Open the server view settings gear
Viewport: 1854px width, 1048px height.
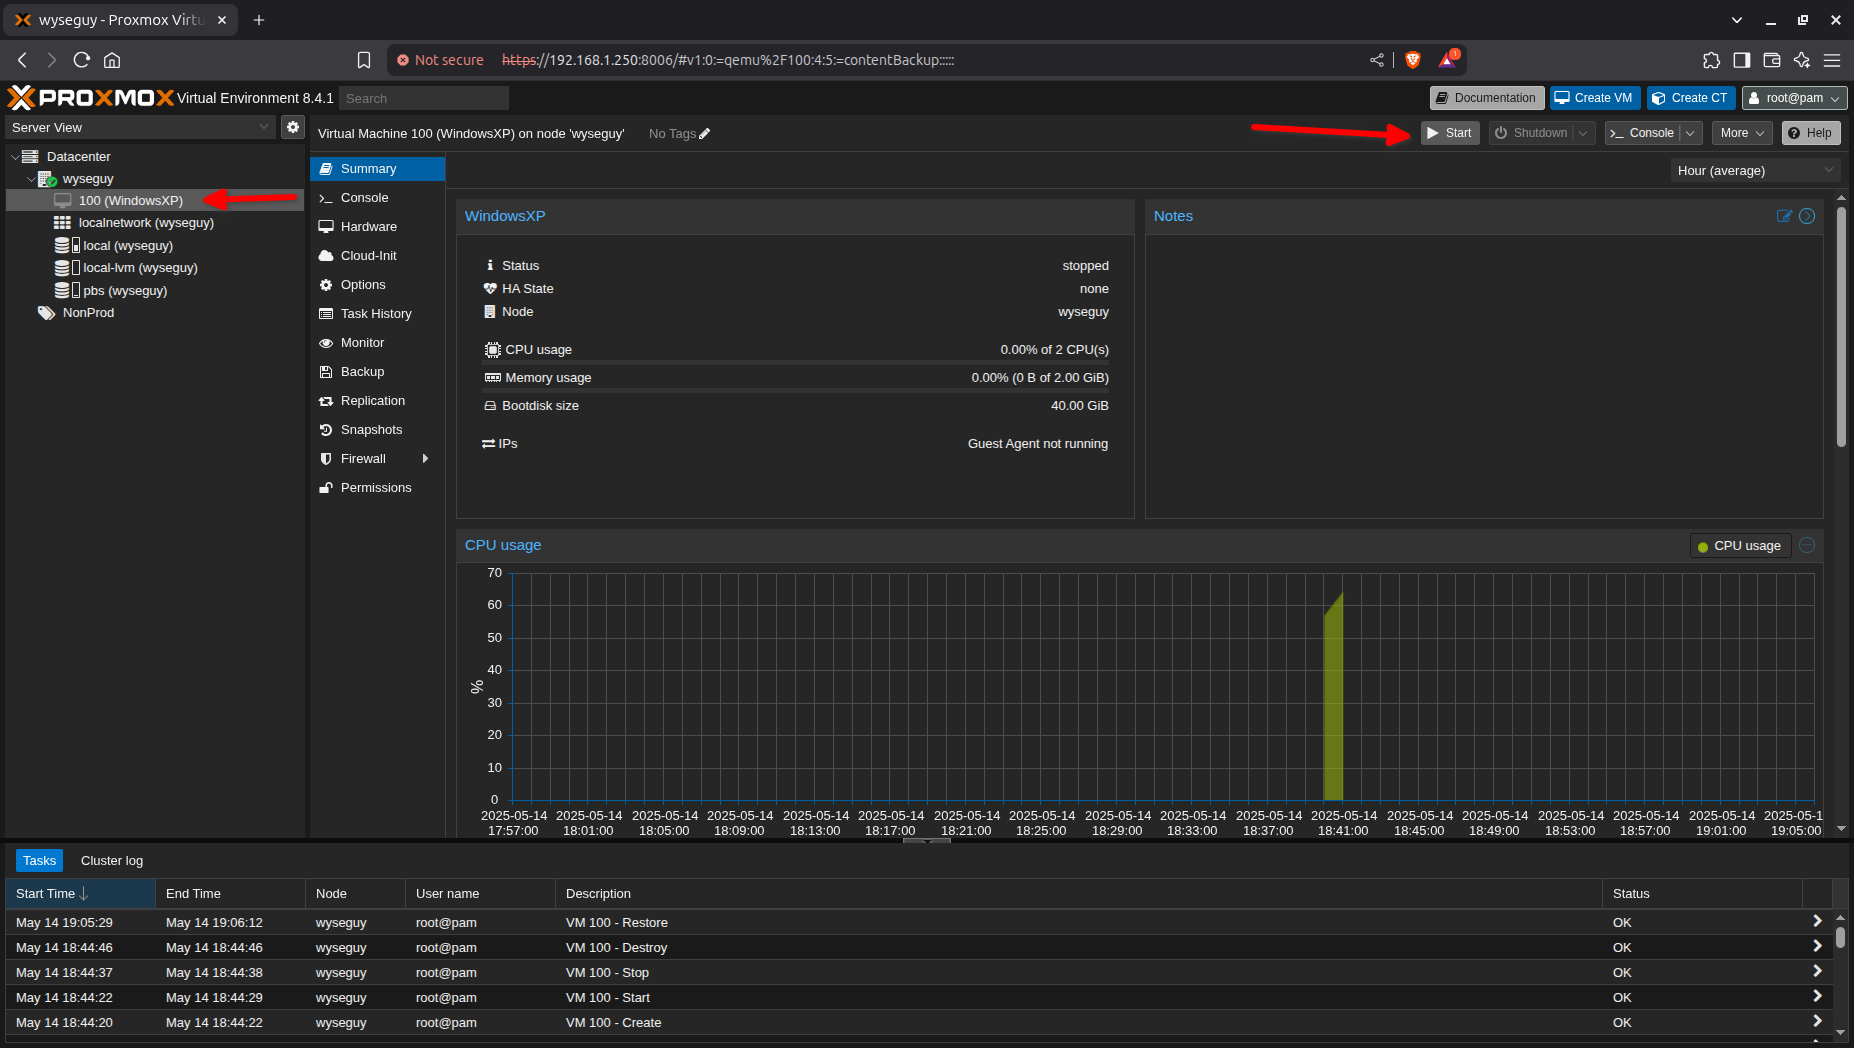292,127
